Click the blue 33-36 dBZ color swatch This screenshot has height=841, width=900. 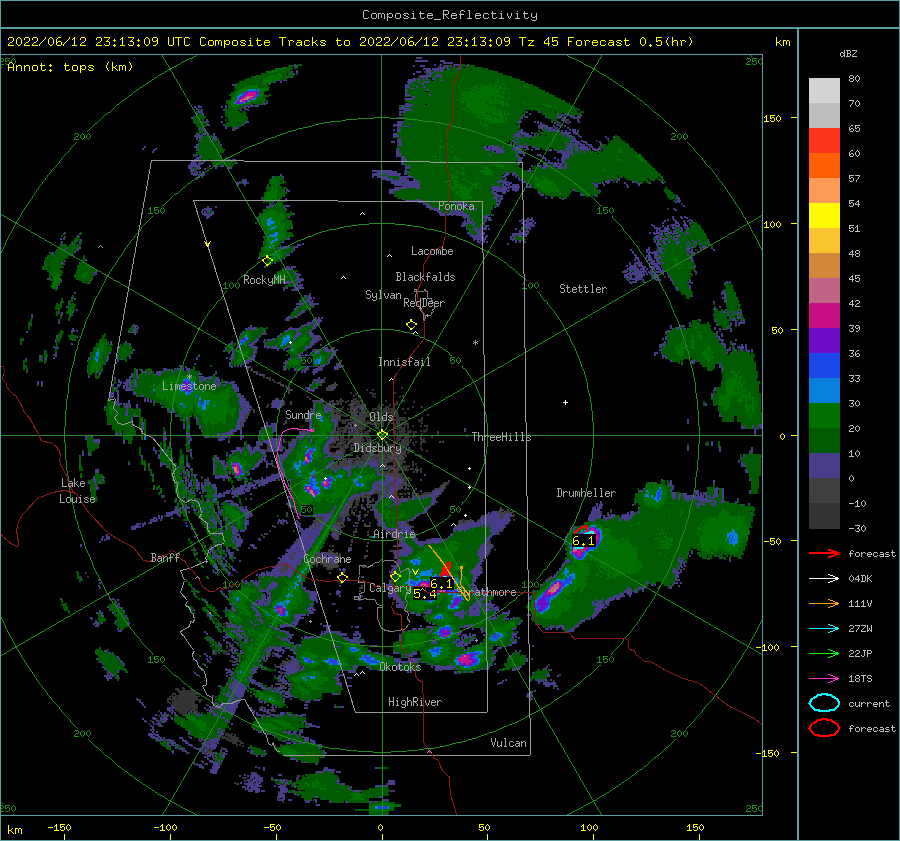[x=824, y=366]
